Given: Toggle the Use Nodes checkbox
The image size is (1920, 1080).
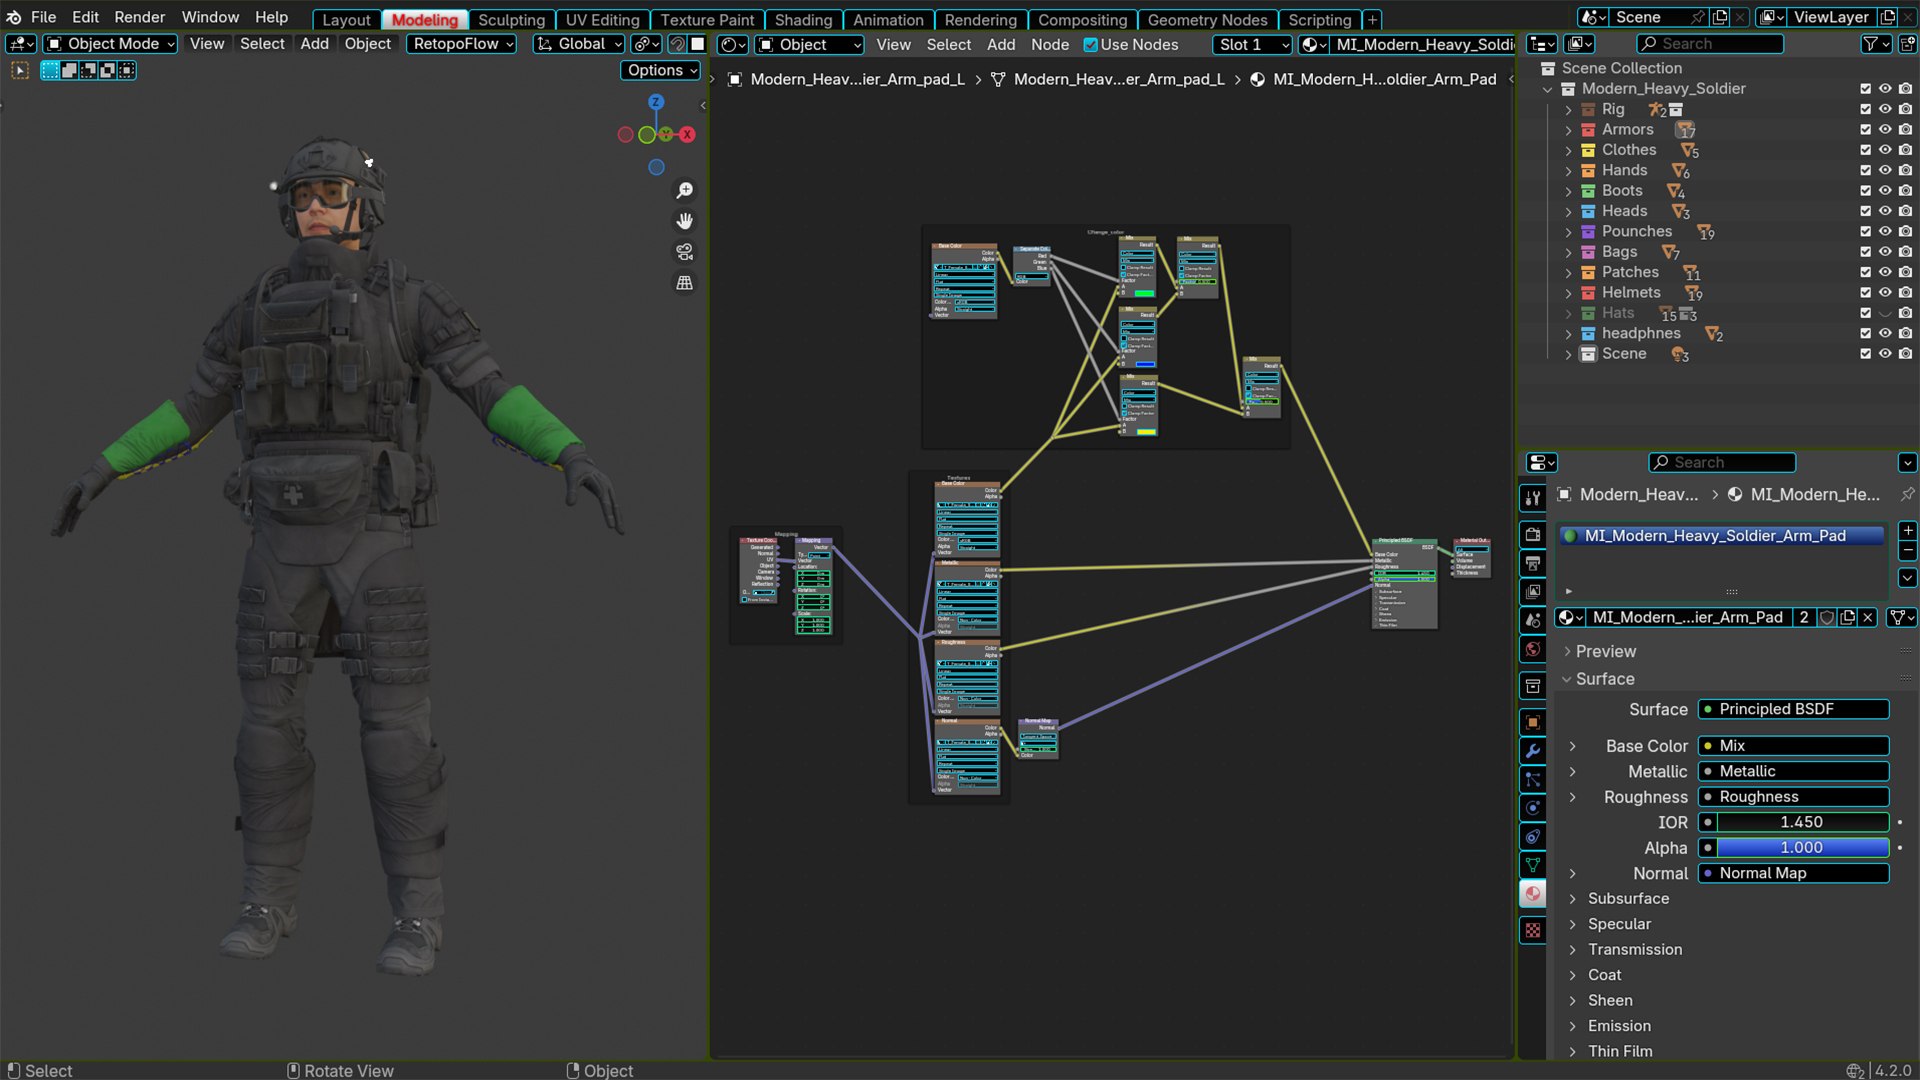Looking at the screenshot, I should point(1091,45).
